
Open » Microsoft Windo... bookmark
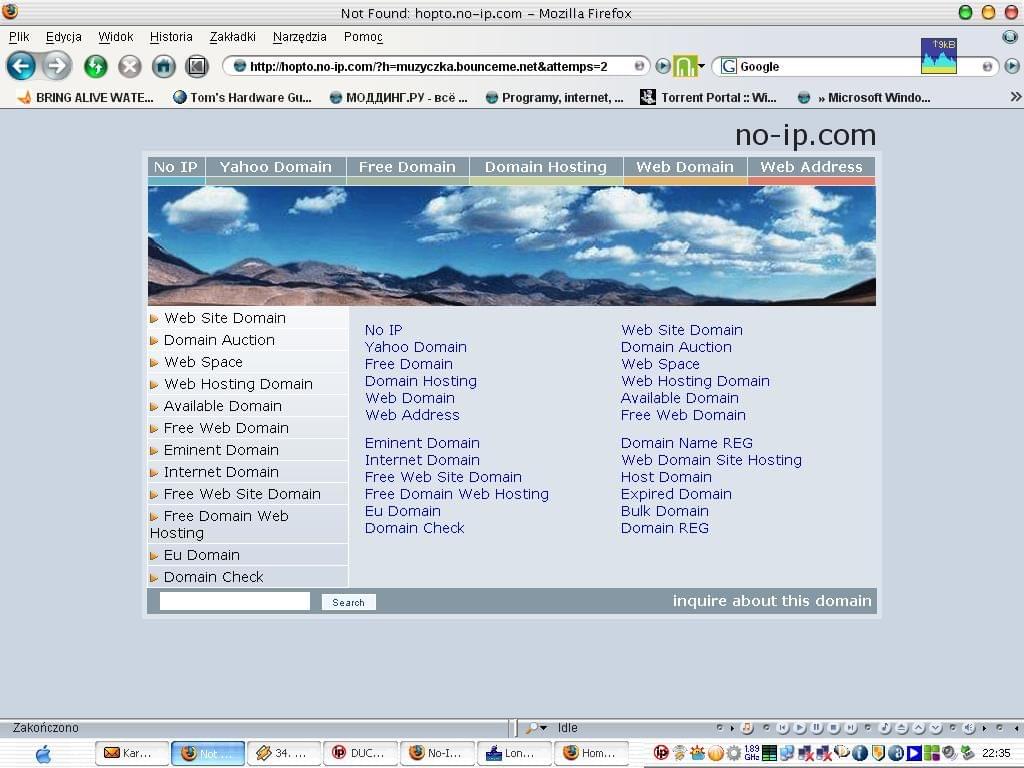pyautogui.click(x=864, y=97)
